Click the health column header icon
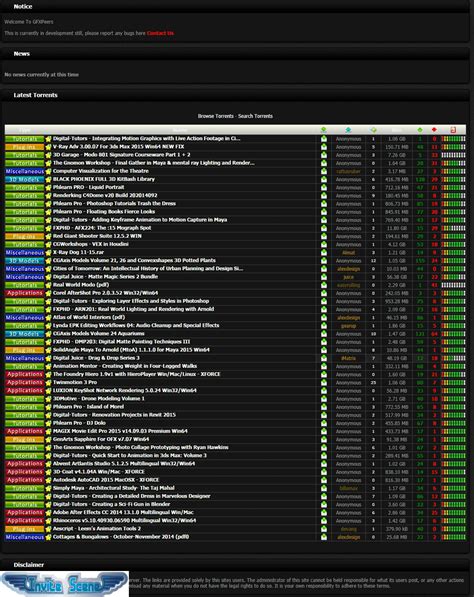This screenshot has width=474, height=597. (x=453, y=130)
